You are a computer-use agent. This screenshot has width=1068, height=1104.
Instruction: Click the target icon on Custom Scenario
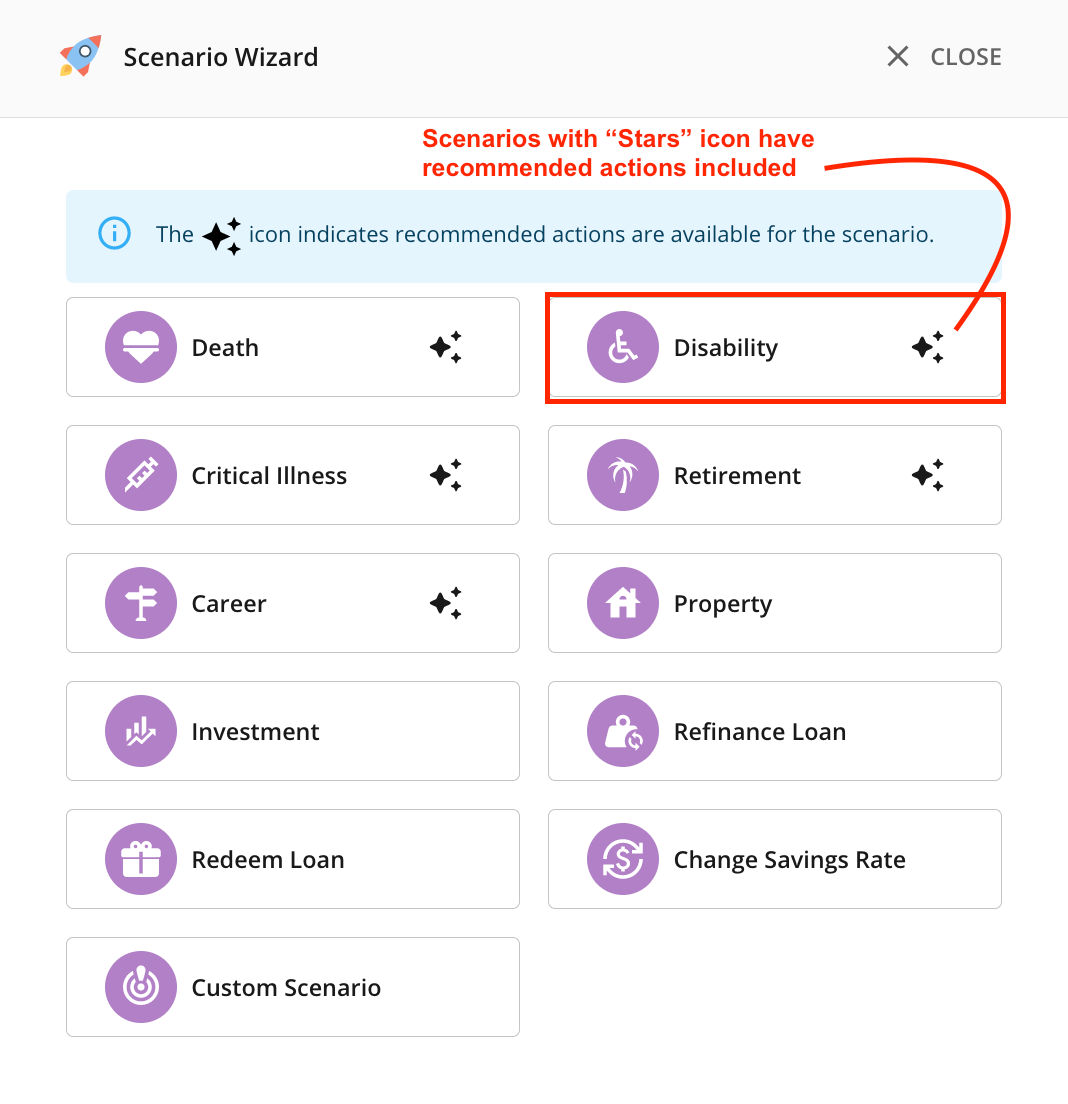pos(141,987)
